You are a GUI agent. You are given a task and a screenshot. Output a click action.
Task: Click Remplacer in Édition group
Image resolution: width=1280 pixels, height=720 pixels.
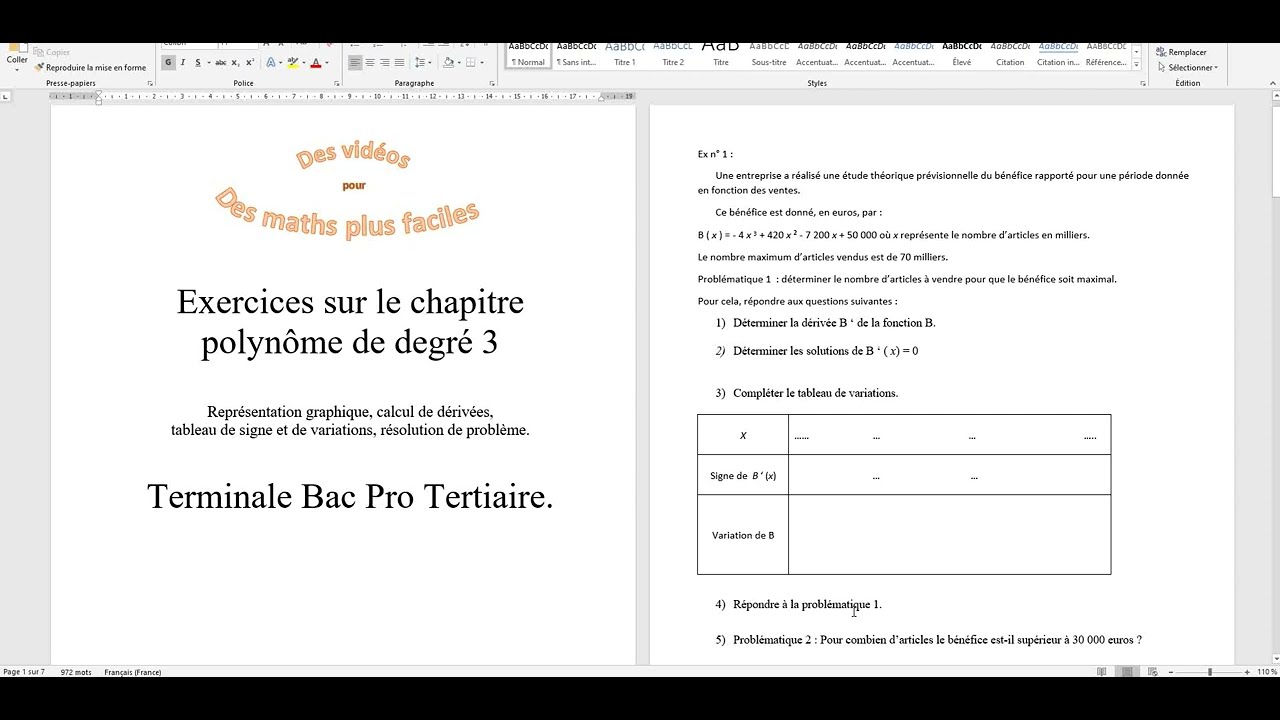[x=1181, y=52]
